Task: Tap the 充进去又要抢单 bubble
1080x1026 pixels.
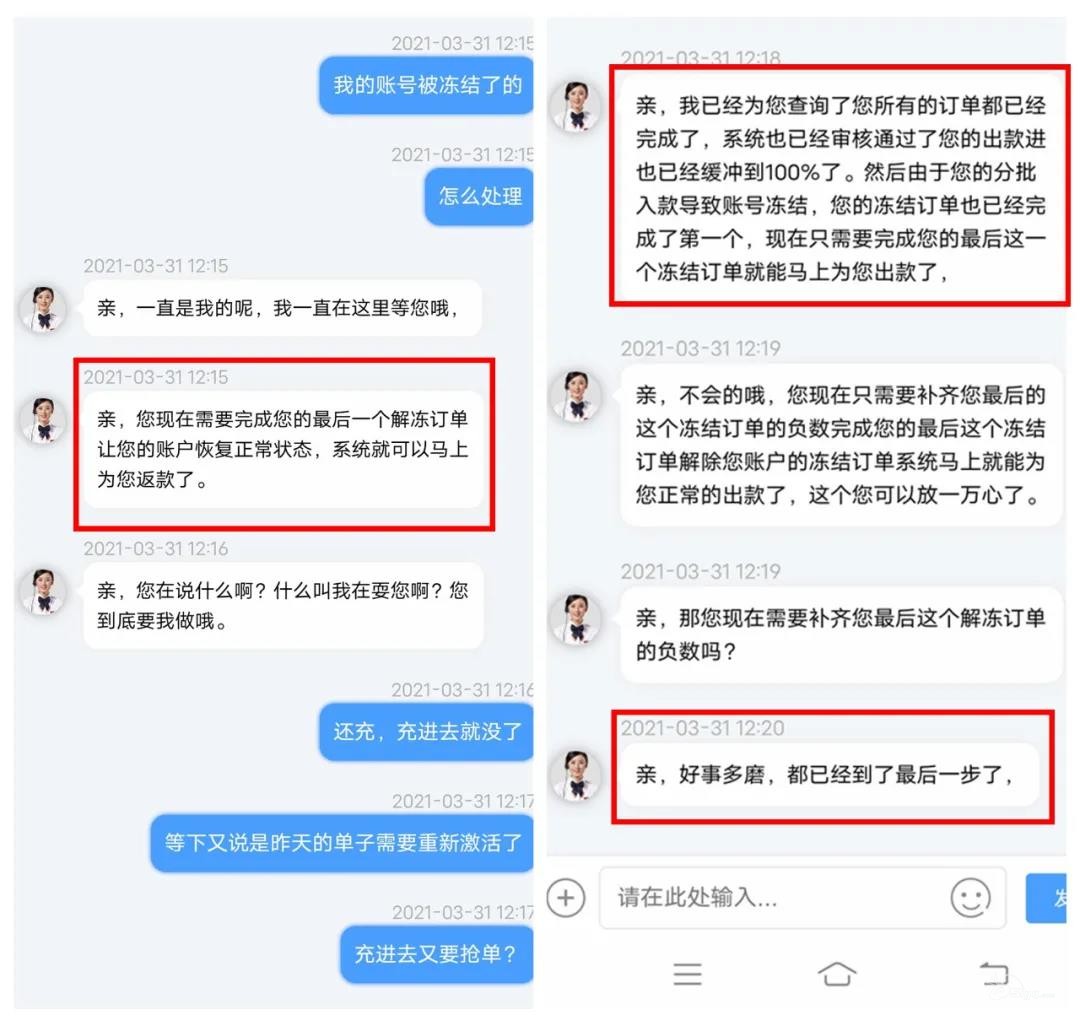Action: point(437,954)
